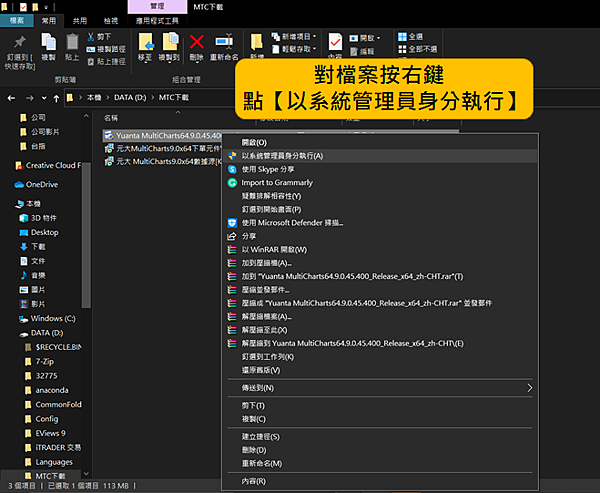This screenshot has height=493, width=600.
Task: Select Windows (C:) drive in tree
Action: click(x=47, y=318)
